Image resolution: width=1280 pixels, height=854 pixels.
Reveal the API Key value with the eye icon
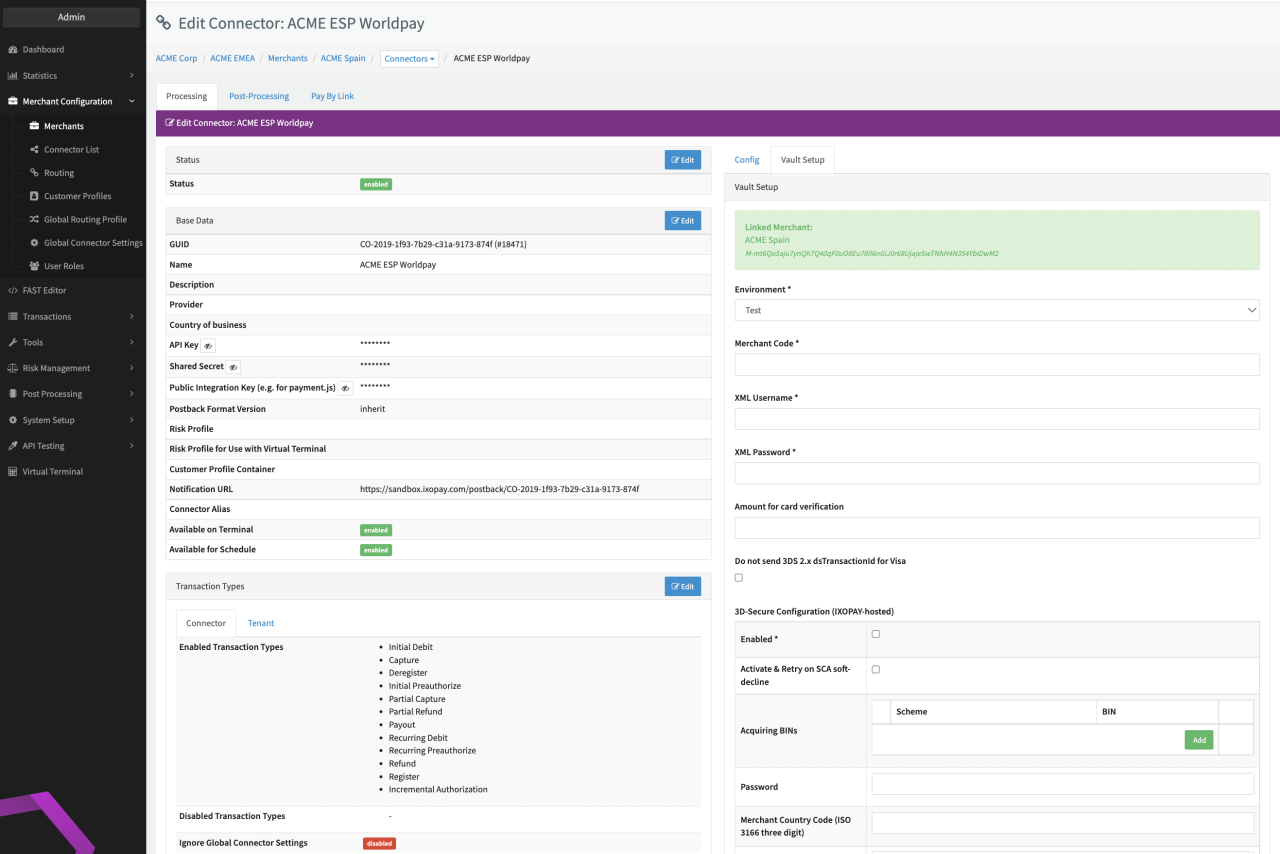pos(208,346)
